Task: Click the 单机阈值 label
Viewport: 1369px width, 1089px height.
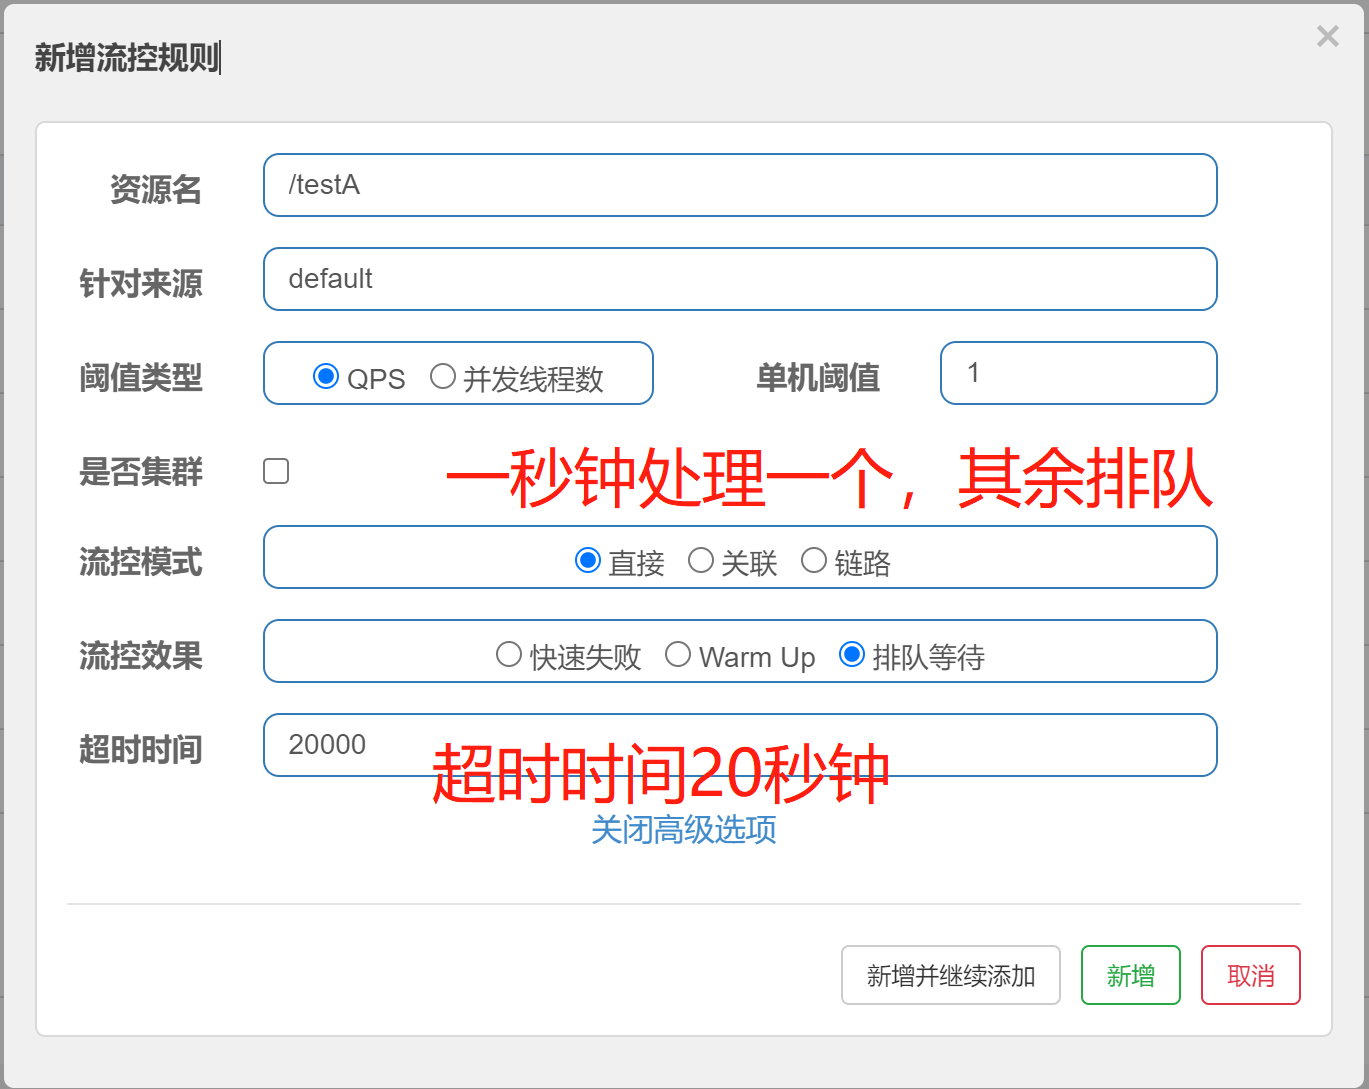Action: [x=818, y=377]
